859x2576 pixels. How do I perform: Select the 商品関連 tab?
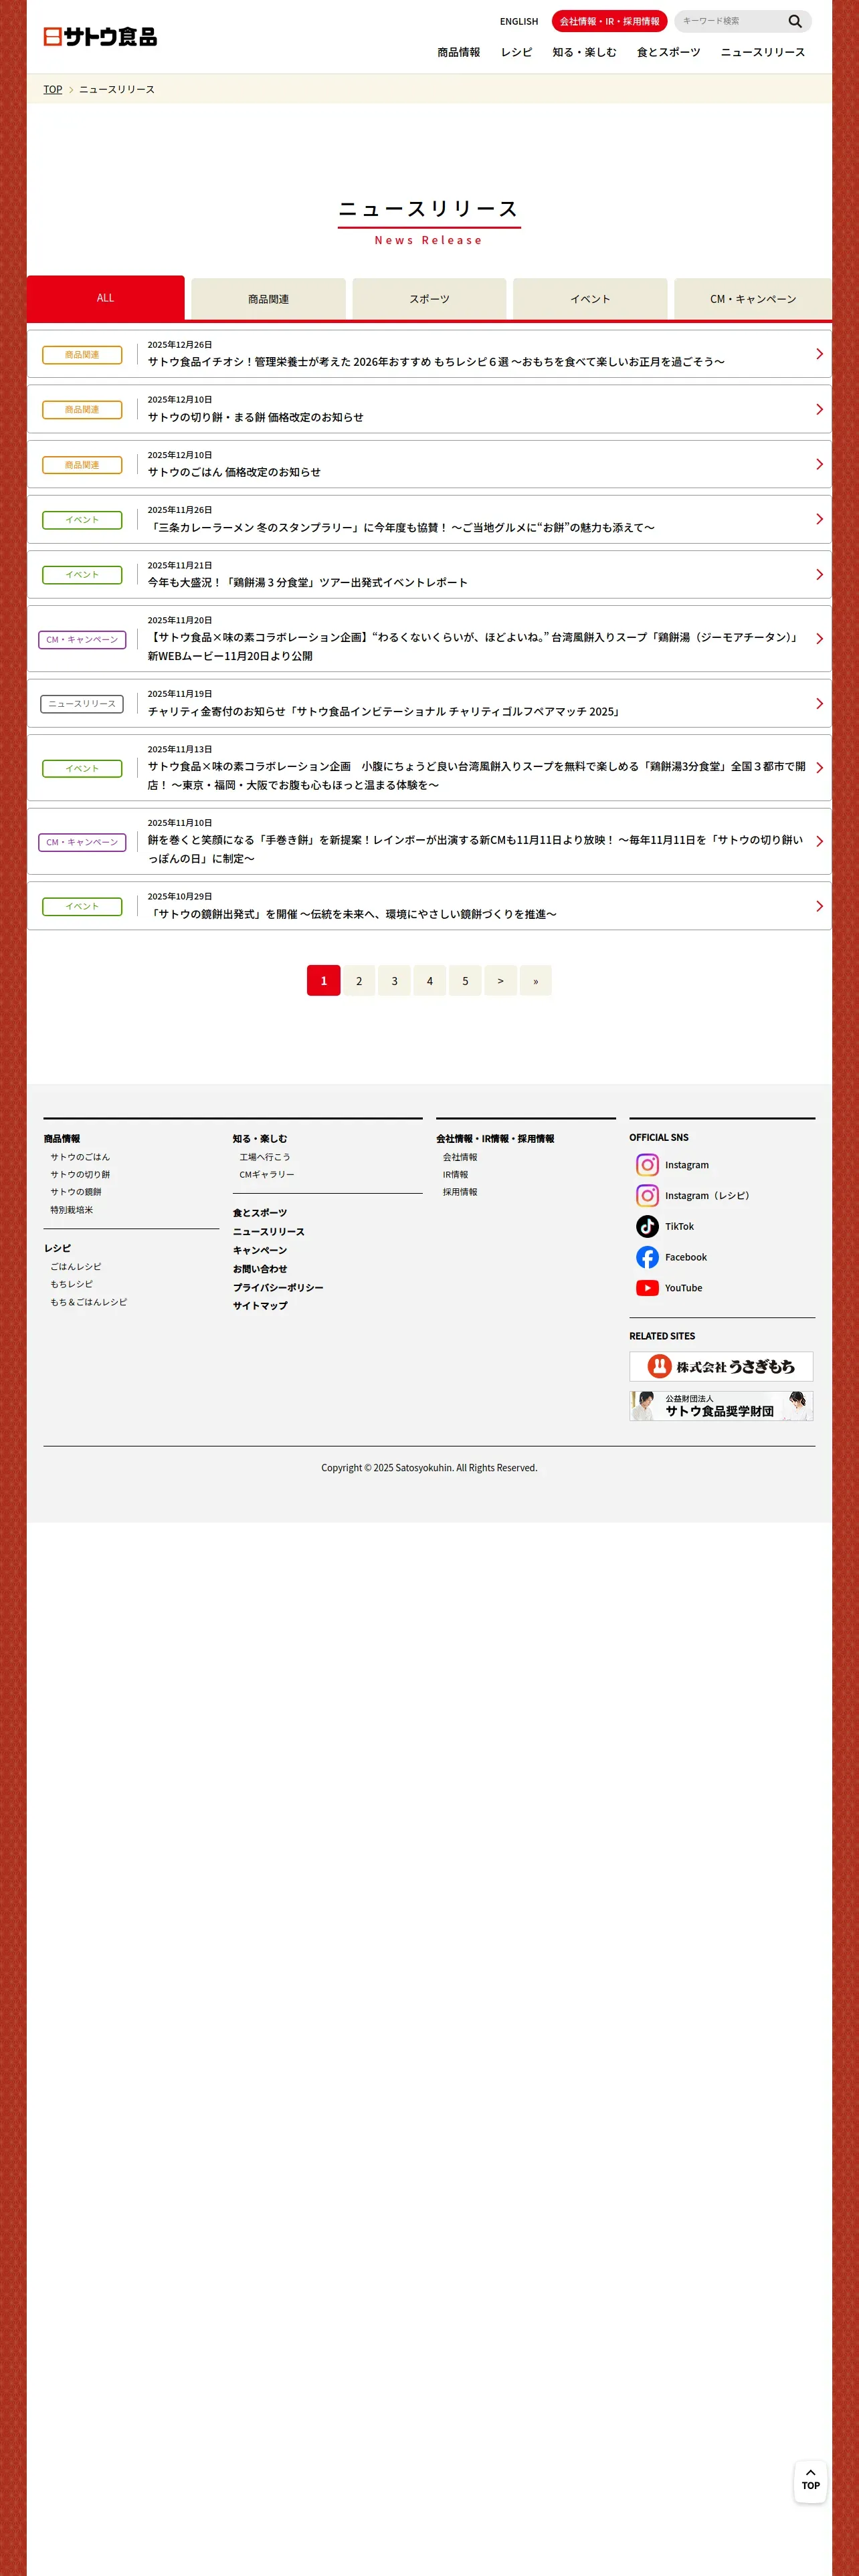(x=268, y=299)
